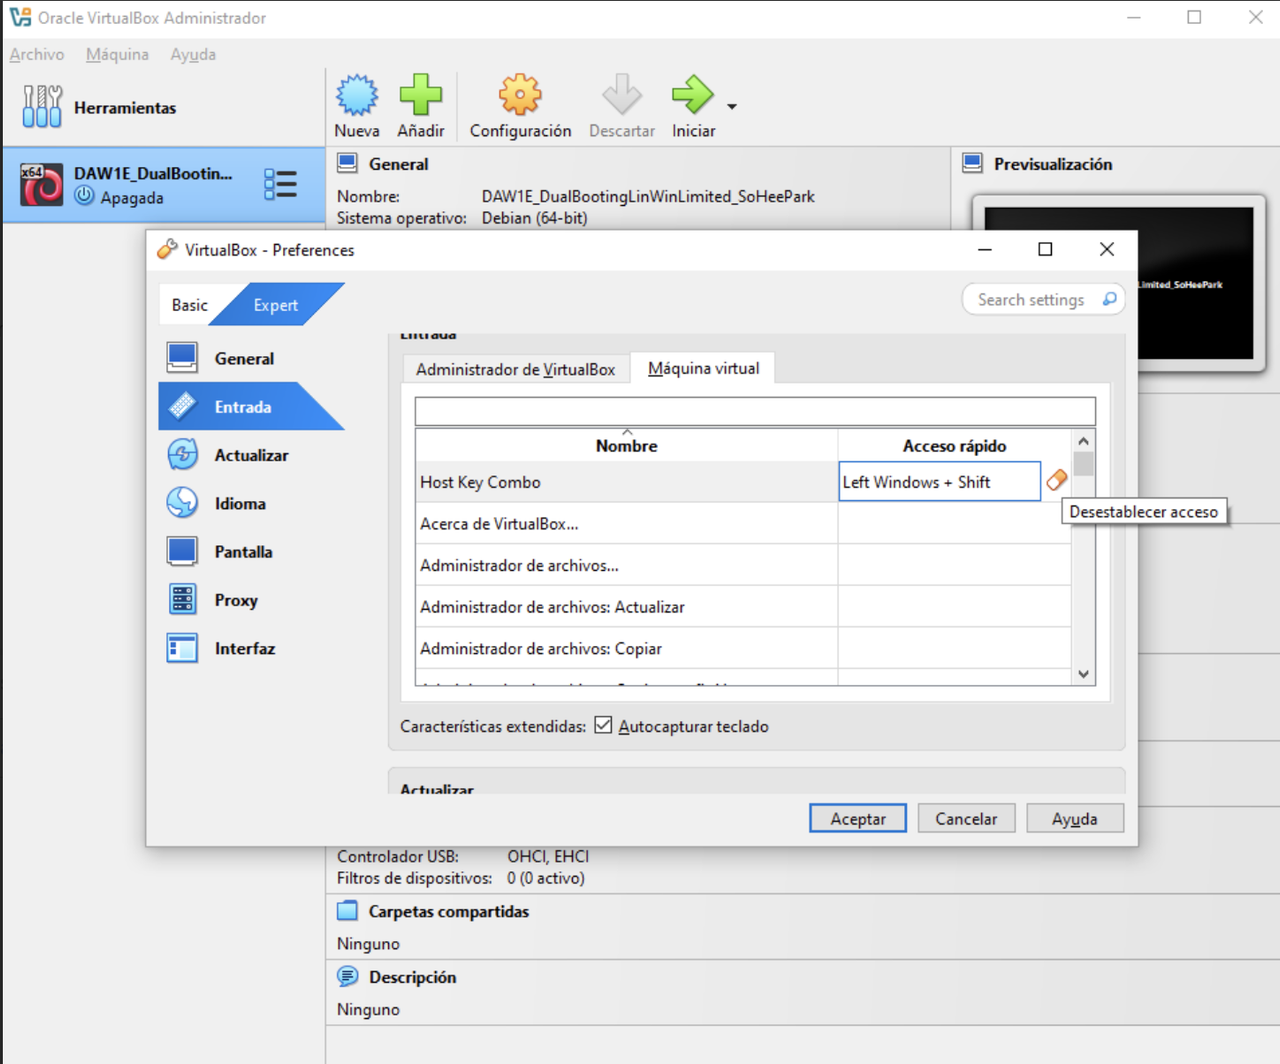Select the Entrada settings category icon
The height and width of the screenshot is (1064, 1280).
(183, 406)
